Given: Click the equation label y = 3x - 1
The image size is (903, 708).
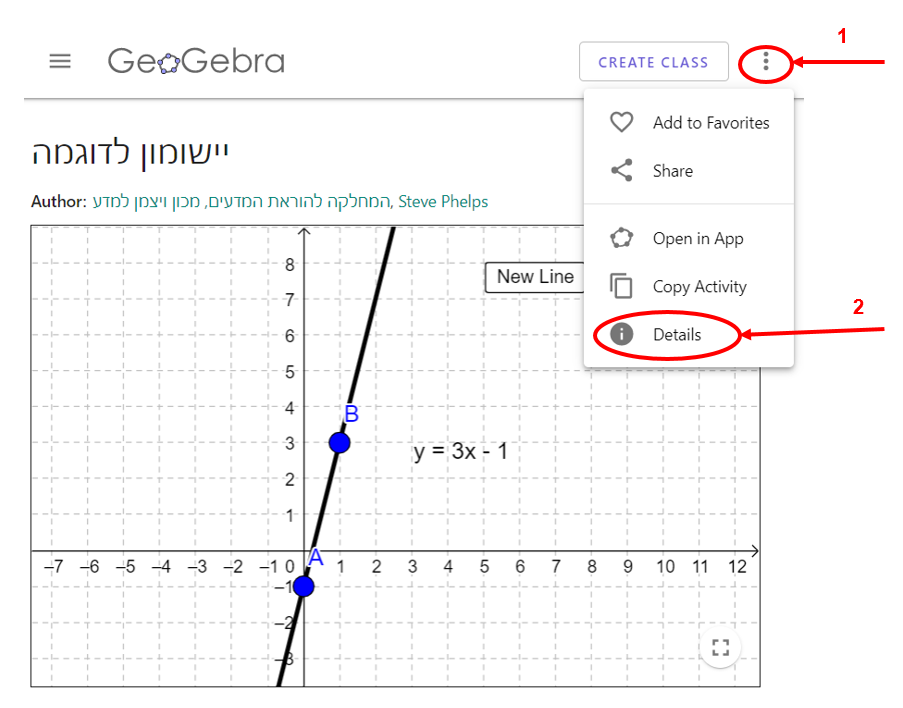Looking at the screenshot, I should pos(460,452).
